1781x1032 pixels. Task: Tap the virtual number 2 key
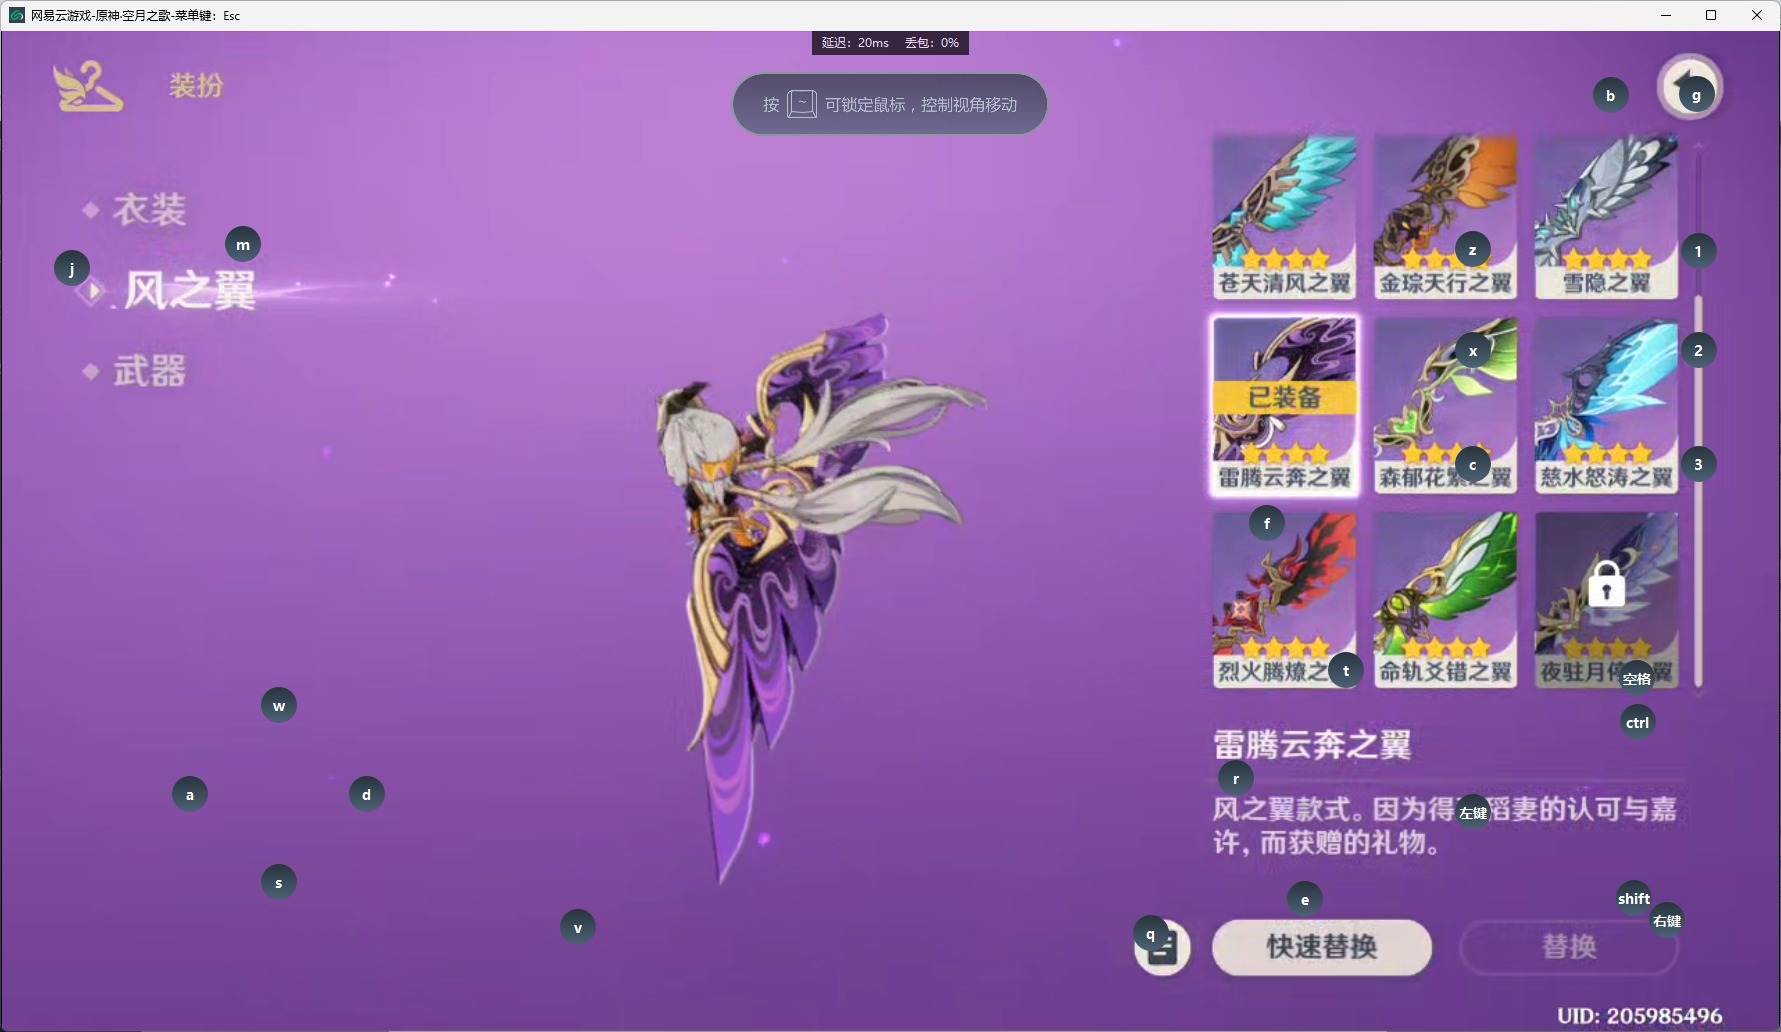tap(1698, 350)
